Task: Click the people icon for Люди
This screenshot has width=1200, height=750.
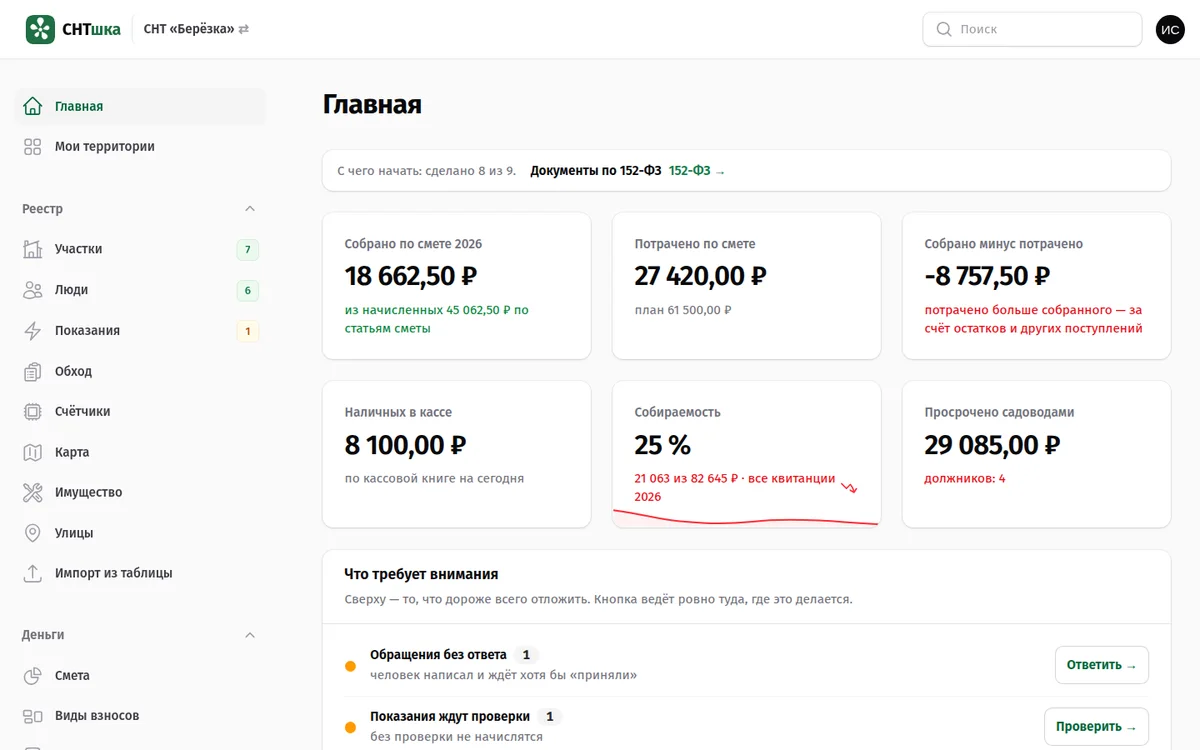Action: tap(33, 290)
